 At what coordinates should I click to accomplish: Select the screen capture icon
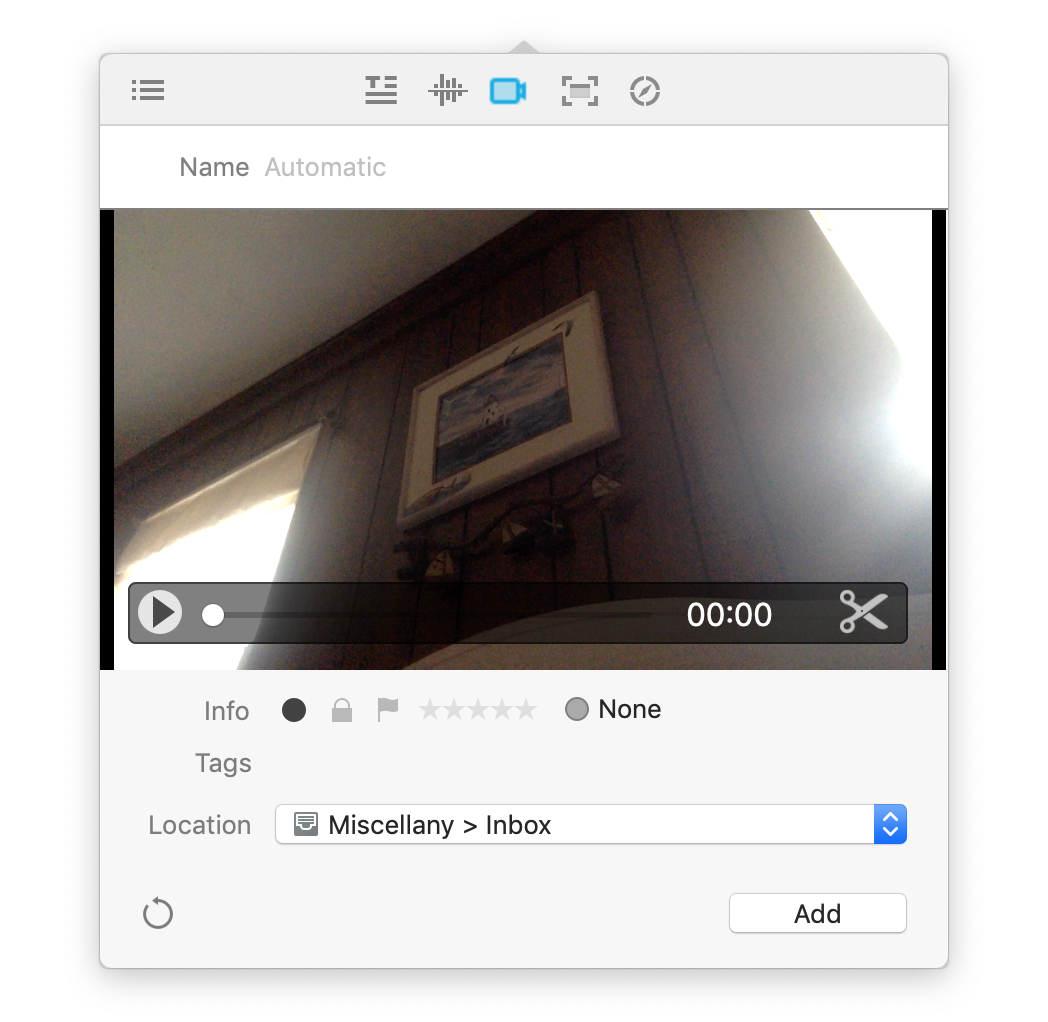pos(579,91)
